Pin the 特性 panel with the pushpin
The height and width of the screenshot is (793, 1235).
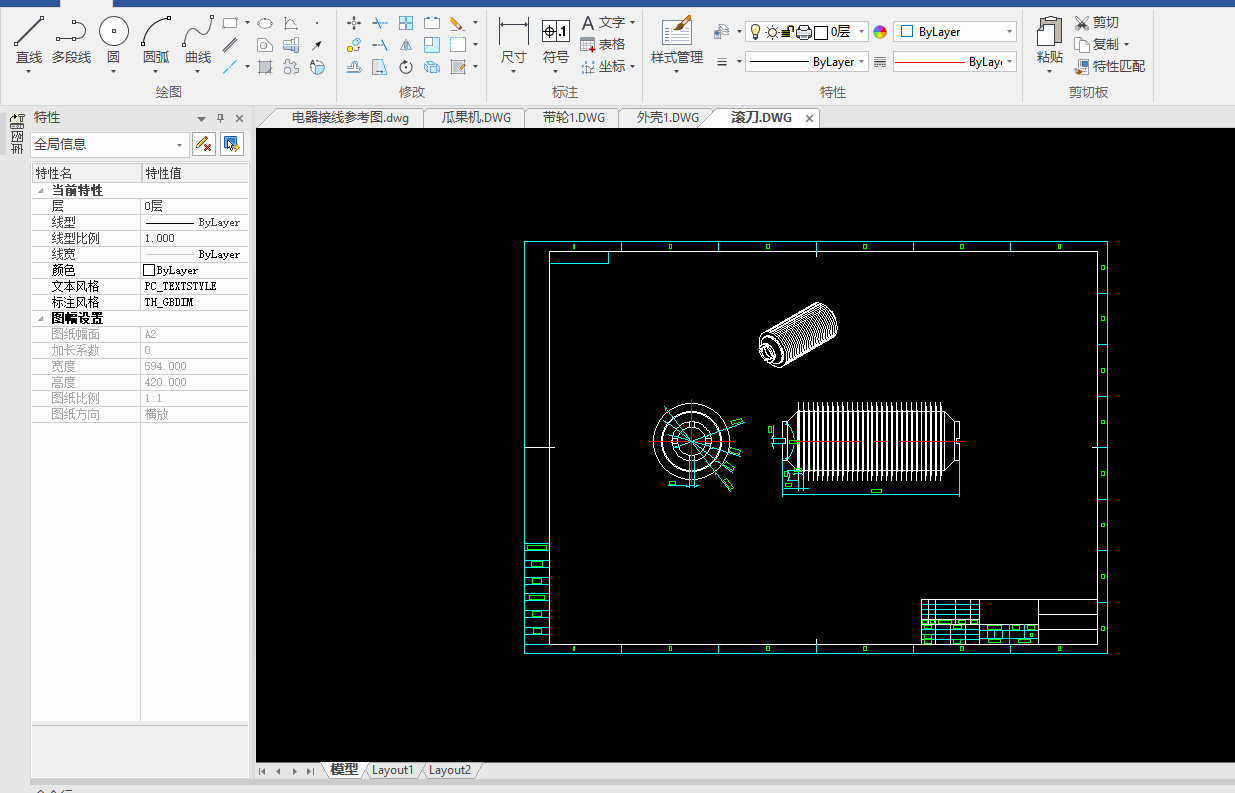(x=221, y=118)
